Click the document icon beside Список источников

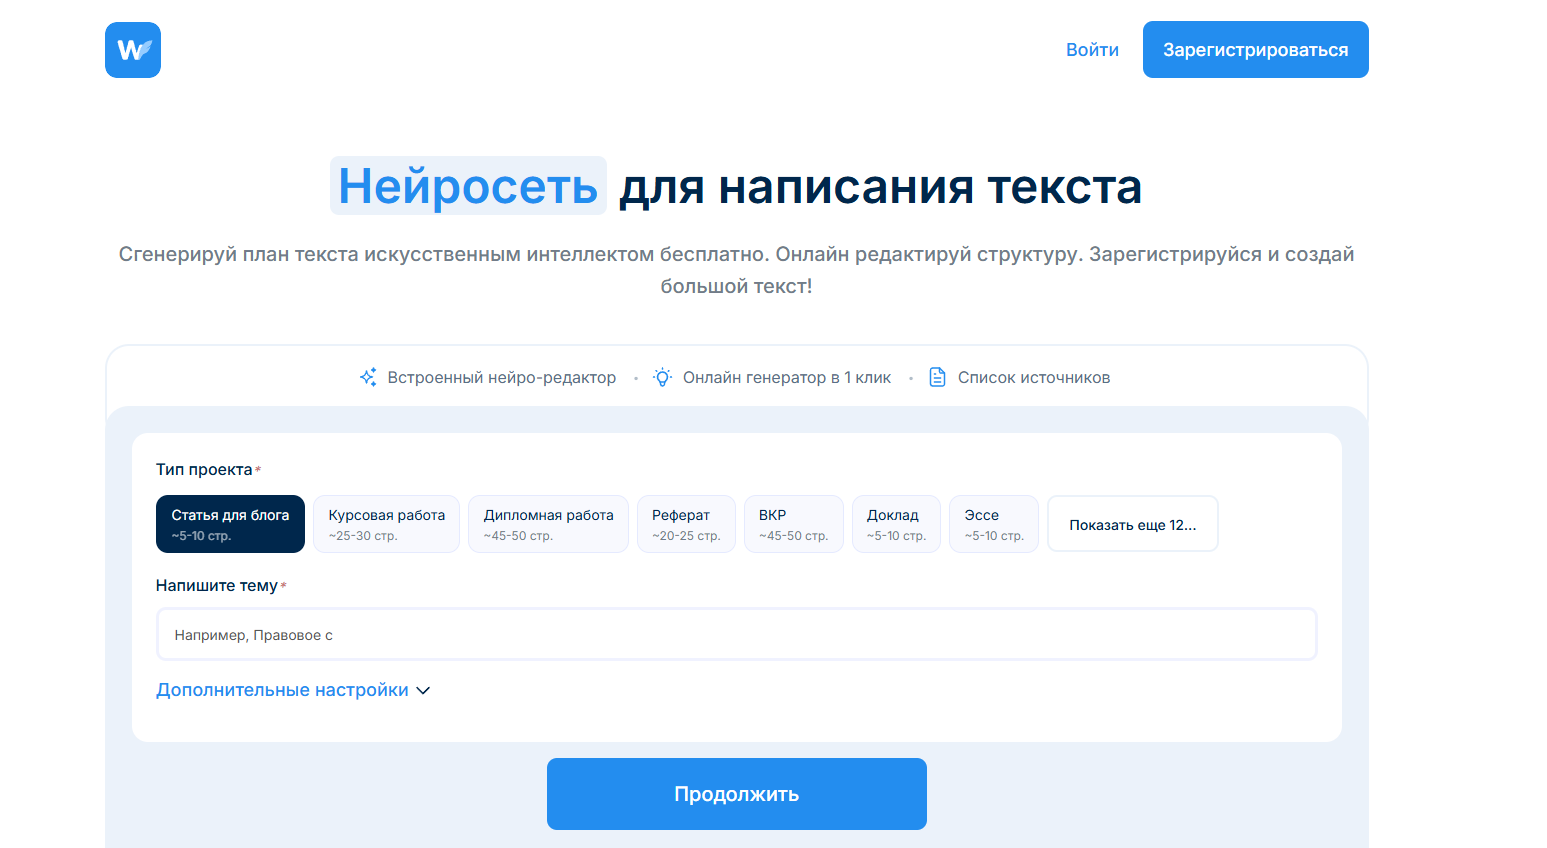(x=937, y=377)
